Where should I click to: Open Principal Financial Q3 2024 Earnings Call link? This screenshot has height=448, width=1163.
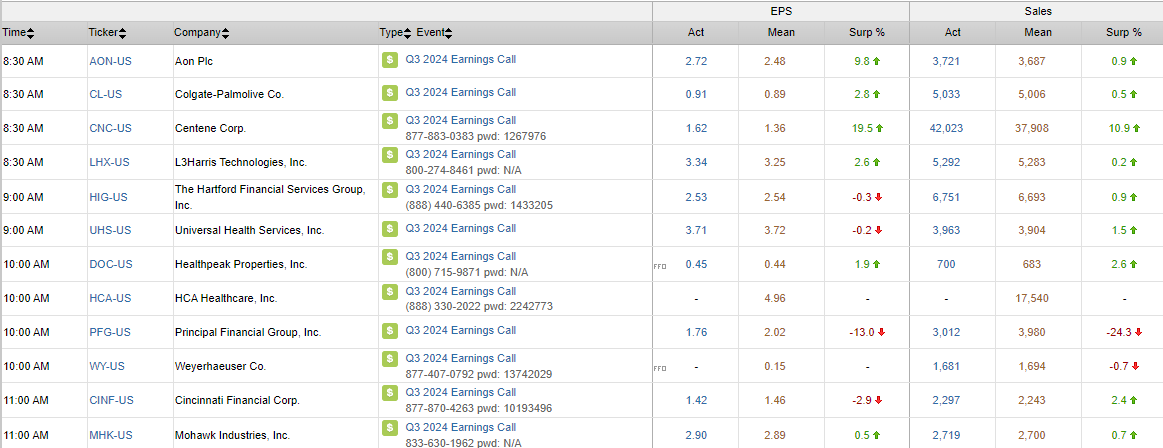click(461, 330)
